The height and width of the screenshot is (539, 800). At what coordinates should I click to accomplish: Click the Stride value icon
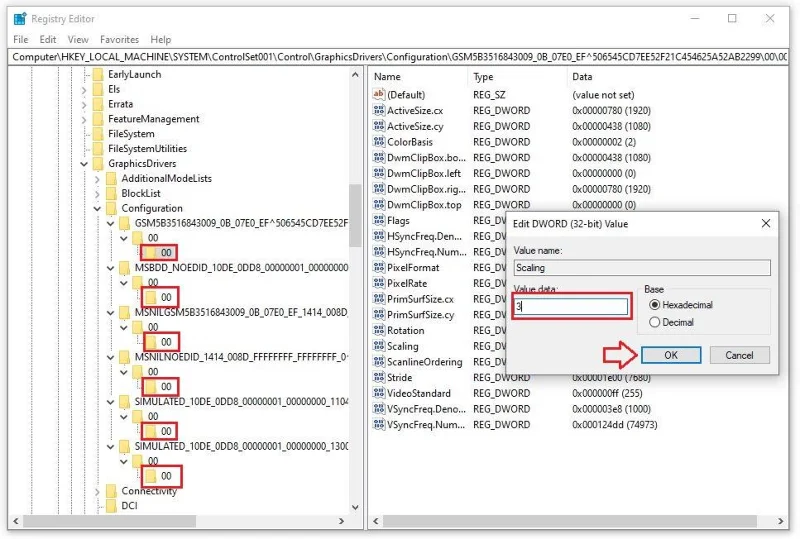coord(378,378)
